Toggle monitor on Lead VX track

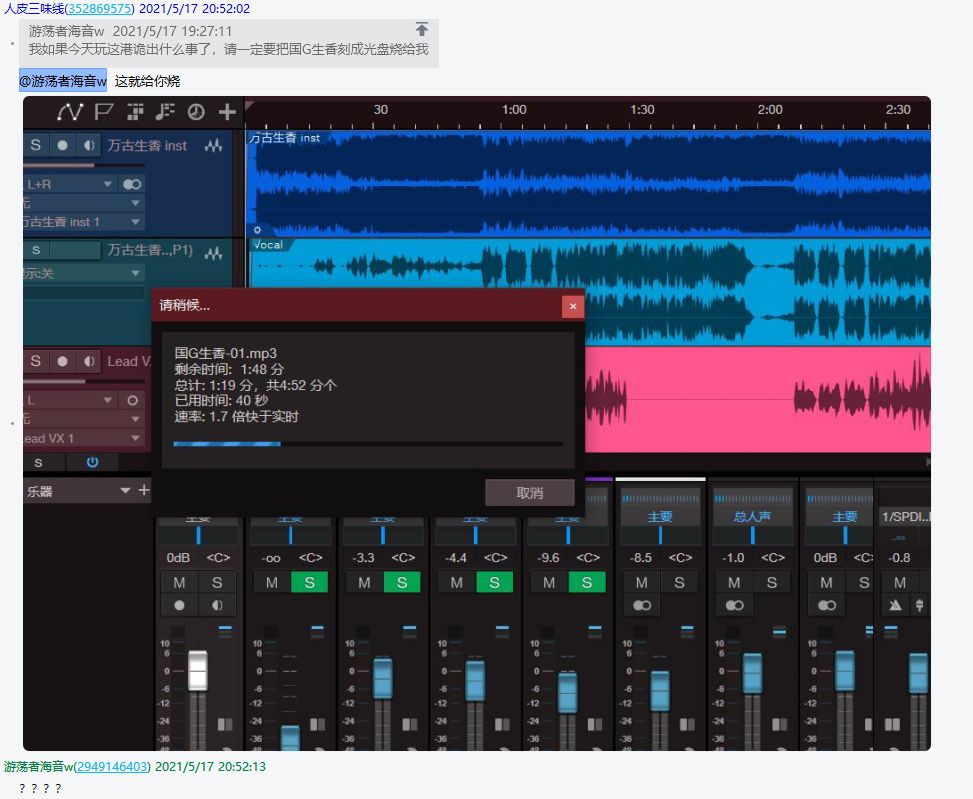(x=89, y=361)
